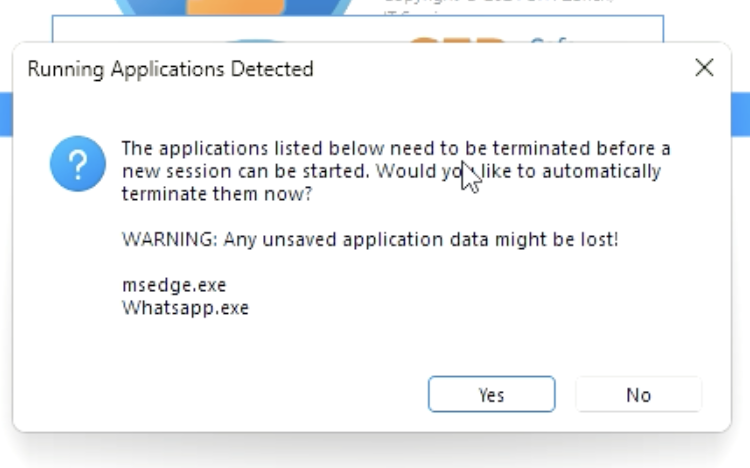This screenshot has height=468, width=750.
Task: Click the blue strip at right screen edge
Action: (740, 114)
